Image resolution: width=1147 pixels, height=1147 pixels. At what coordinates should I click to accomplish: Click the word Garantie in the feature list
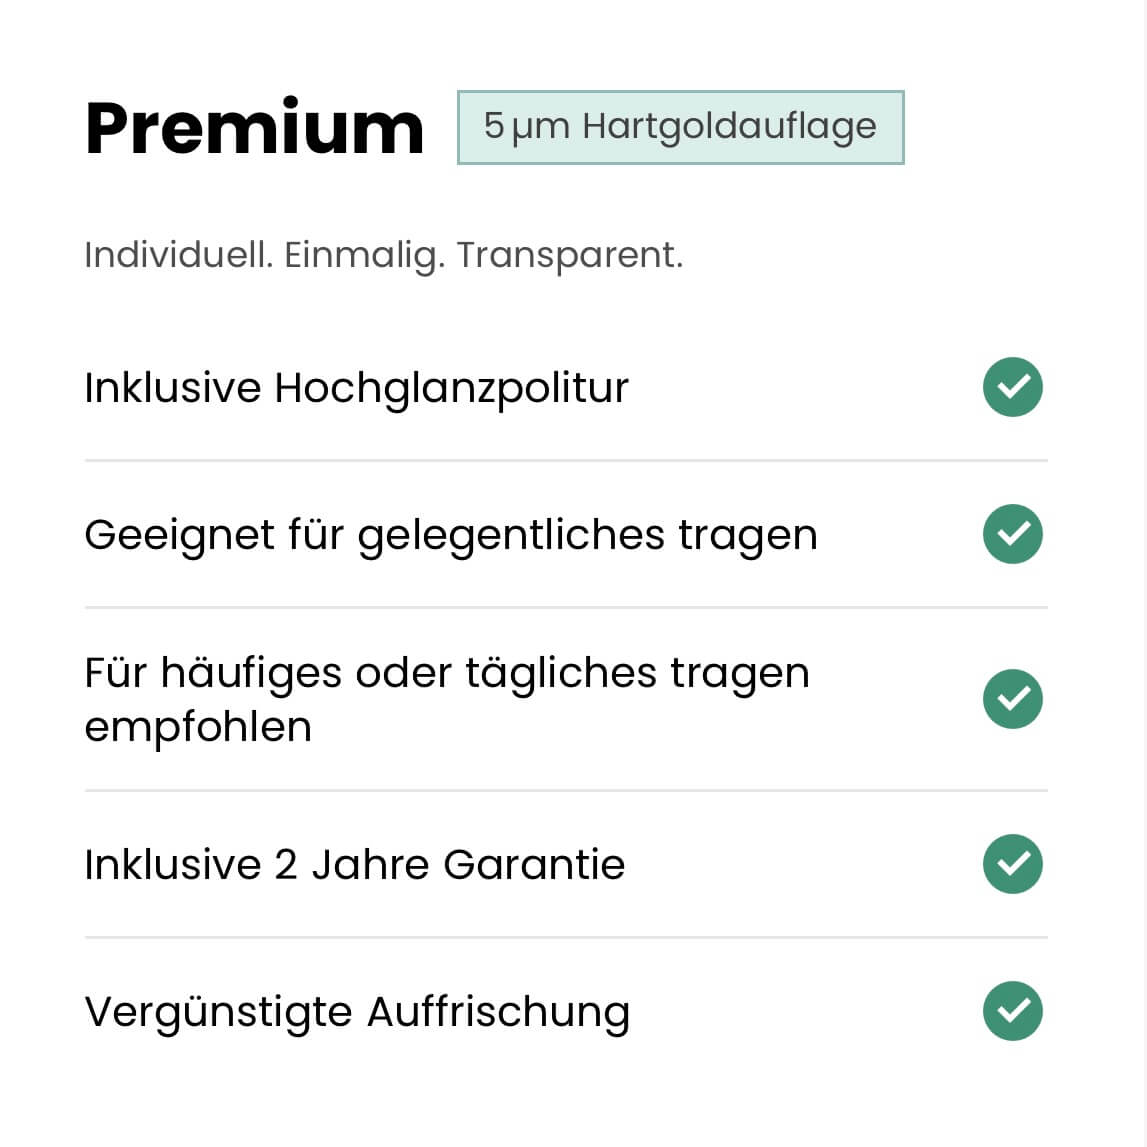coord(534,865)
